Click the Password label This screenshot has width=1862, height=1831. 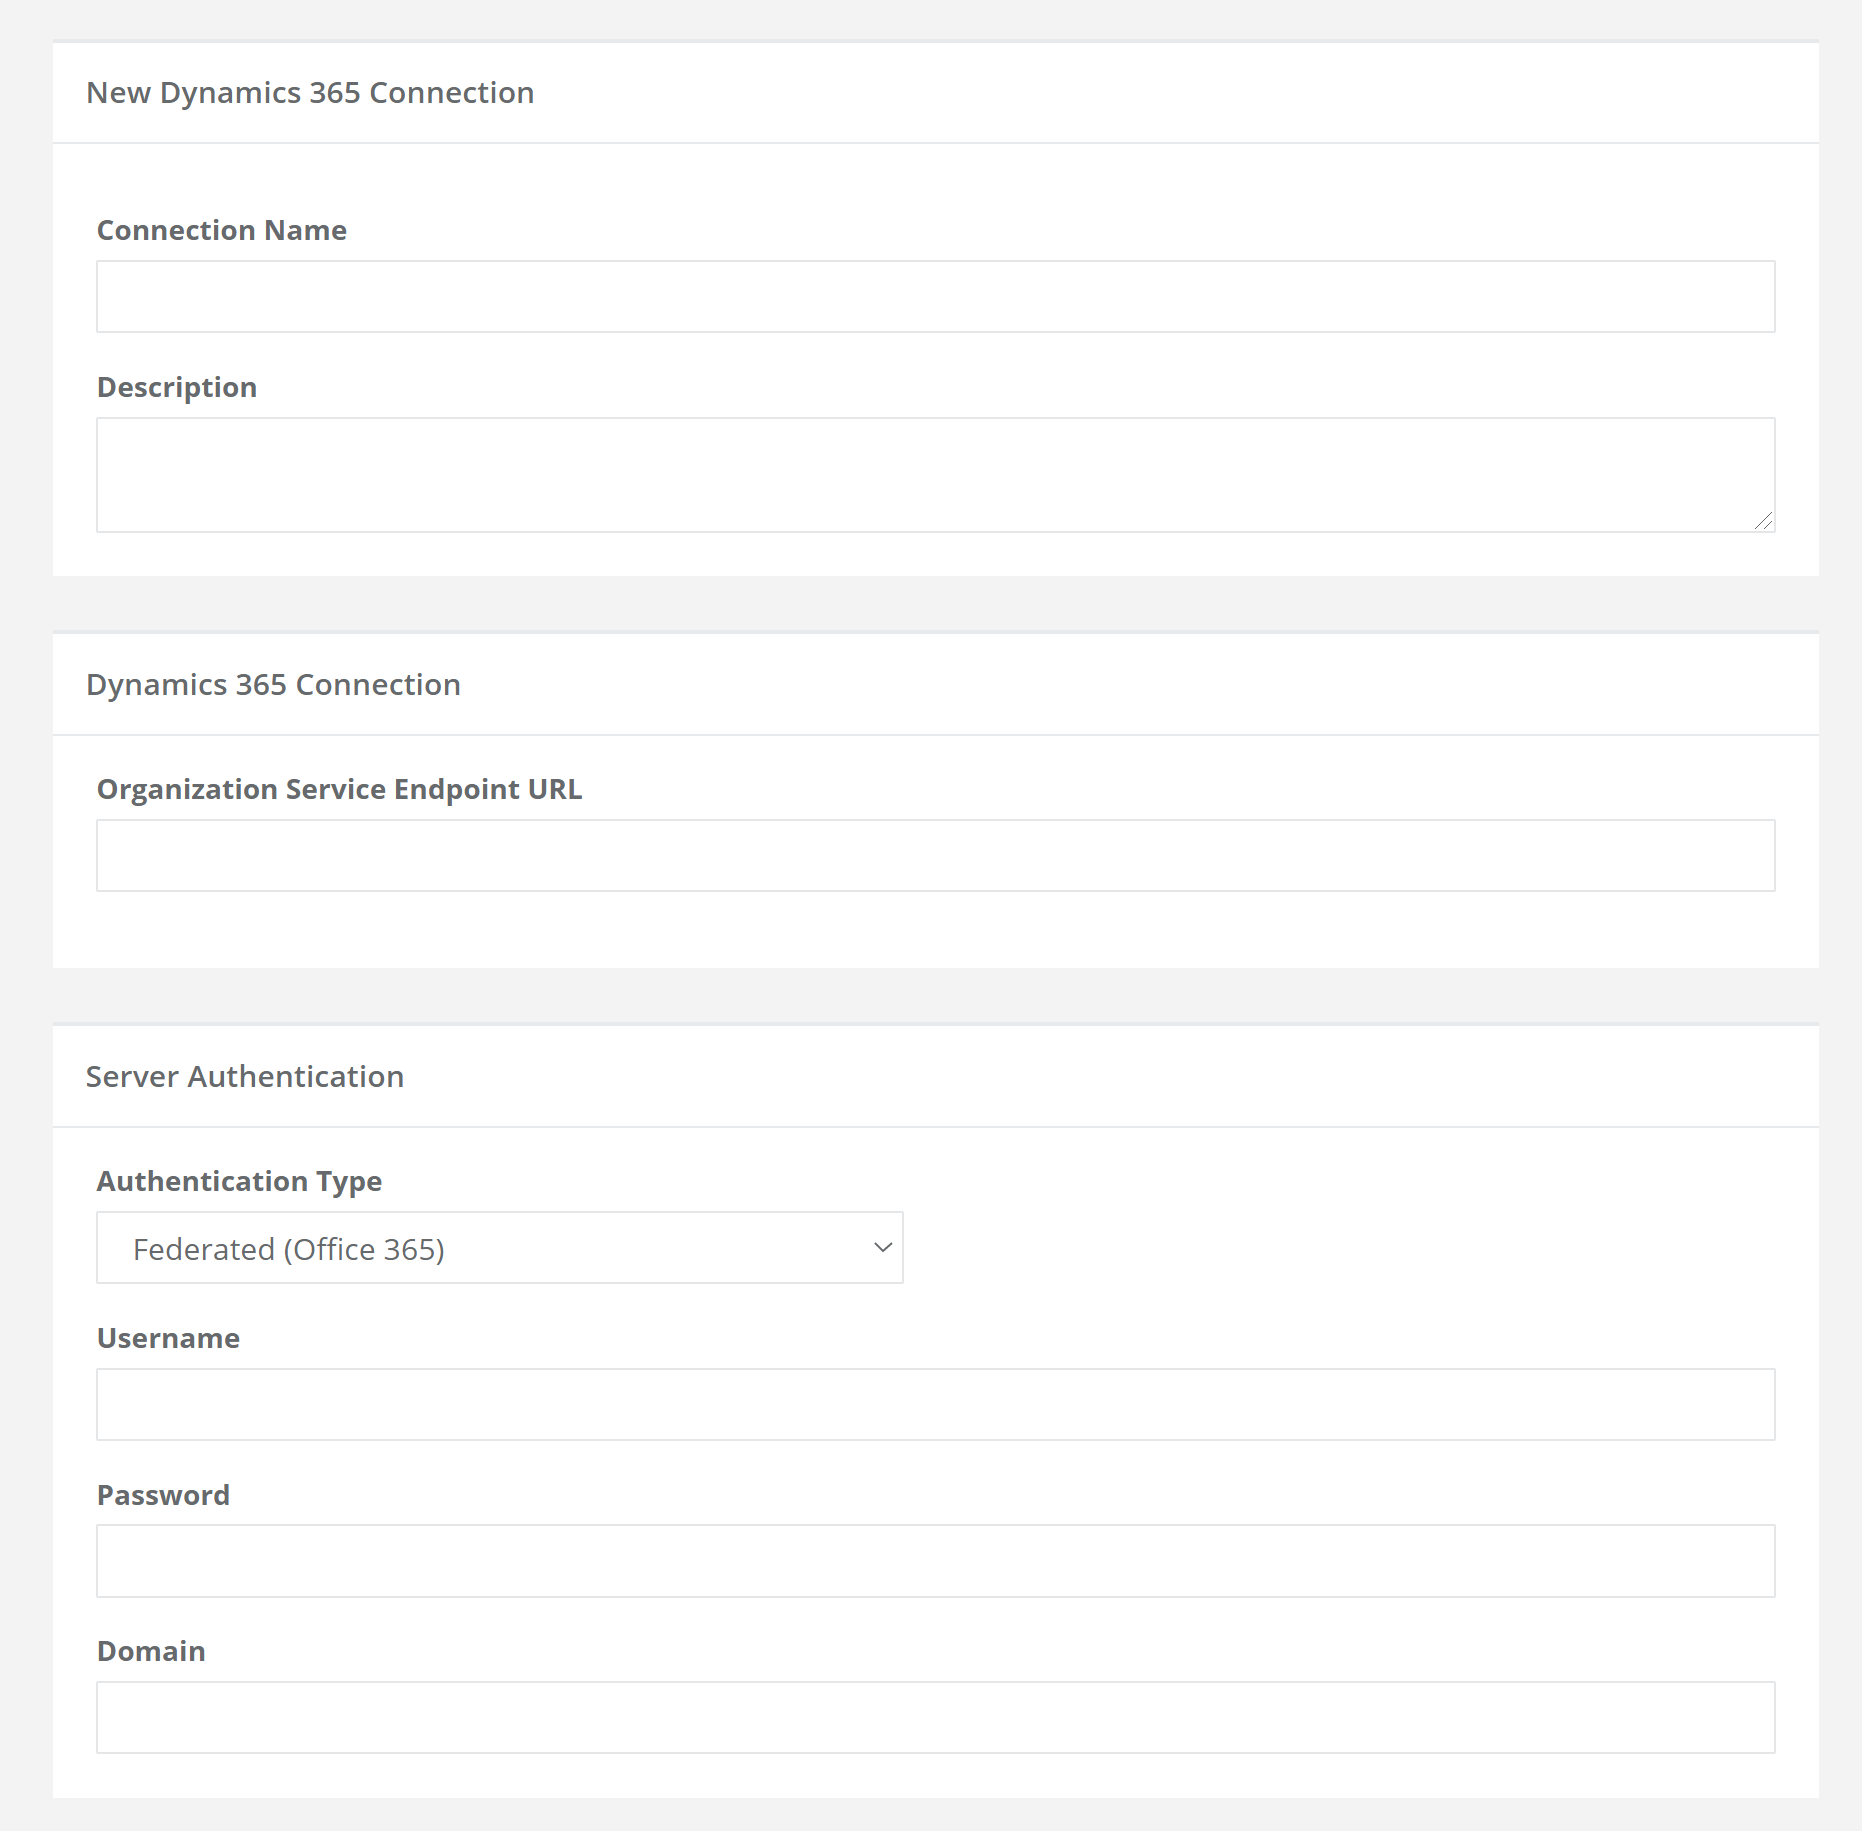pyautogui.click(x=163, y=1495)
